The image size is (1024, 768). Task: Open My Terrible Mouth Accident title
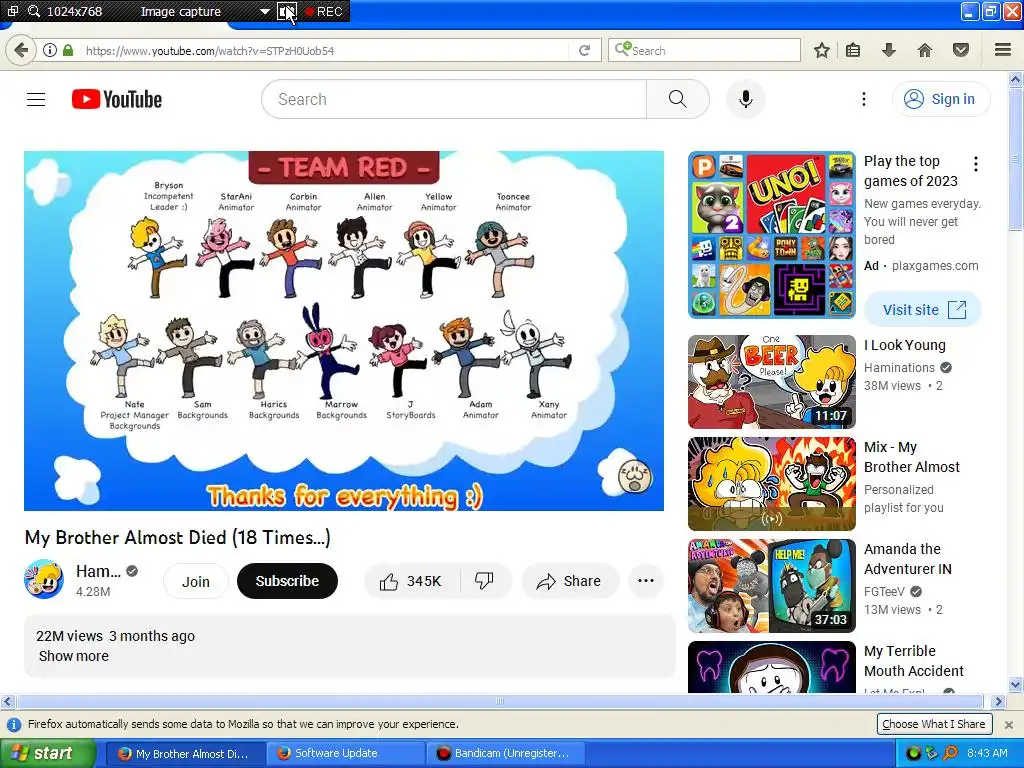pyautogui.click(x=914, y=661)
